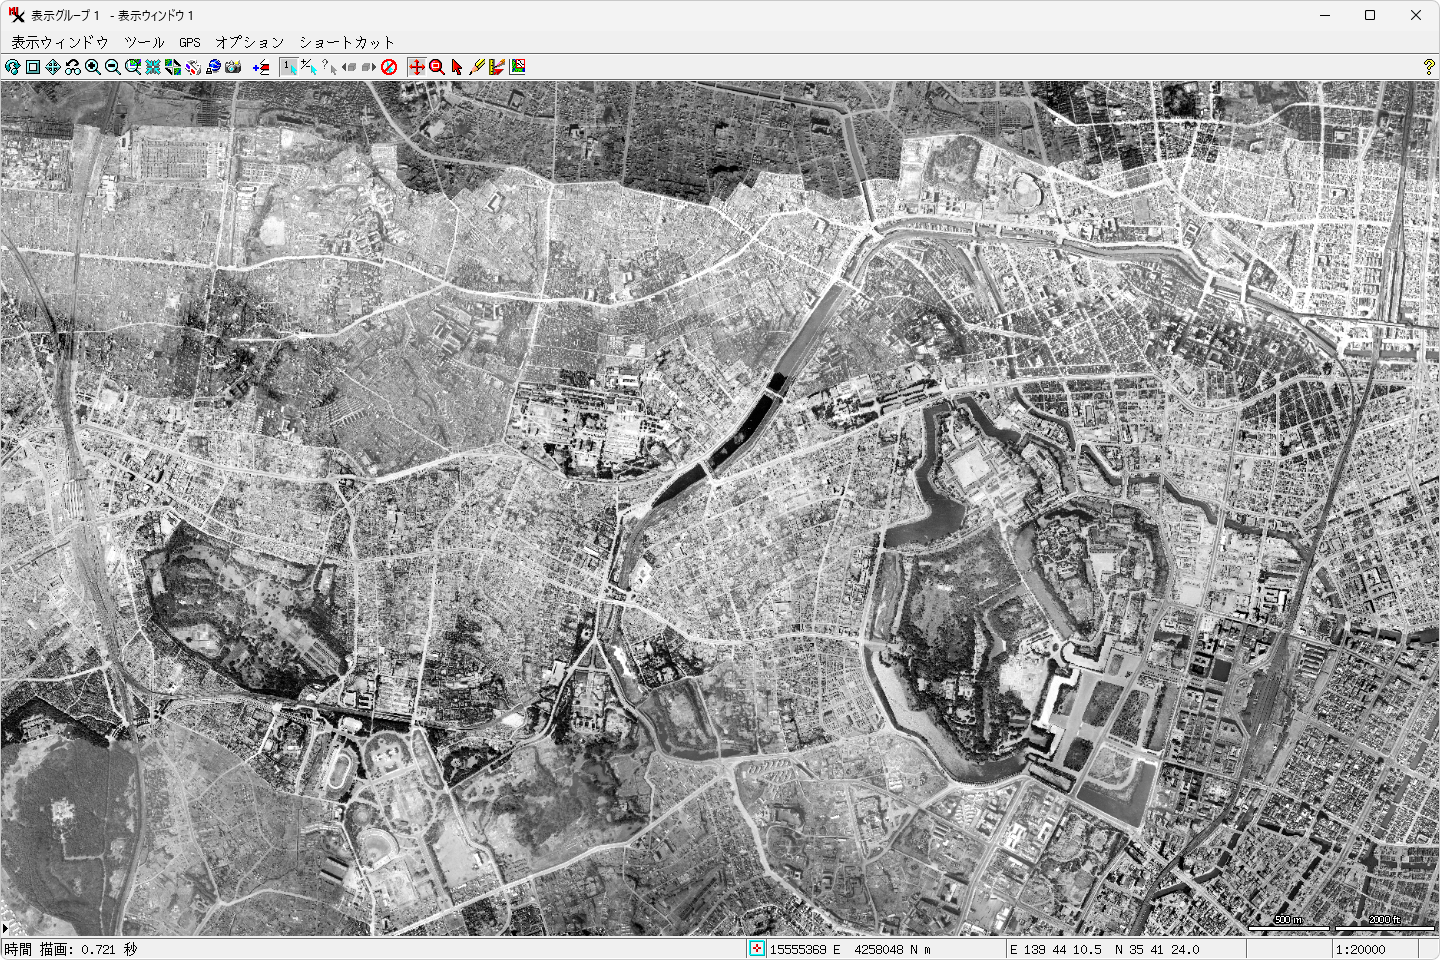This screenshot has width=1440, height=960.
Task: Open the GPS menu
Action: click(190, 42)
